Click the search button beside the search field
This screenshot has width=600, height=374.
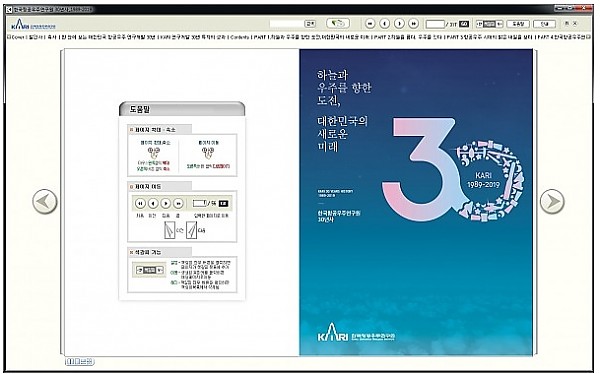(x=310, y=24)
